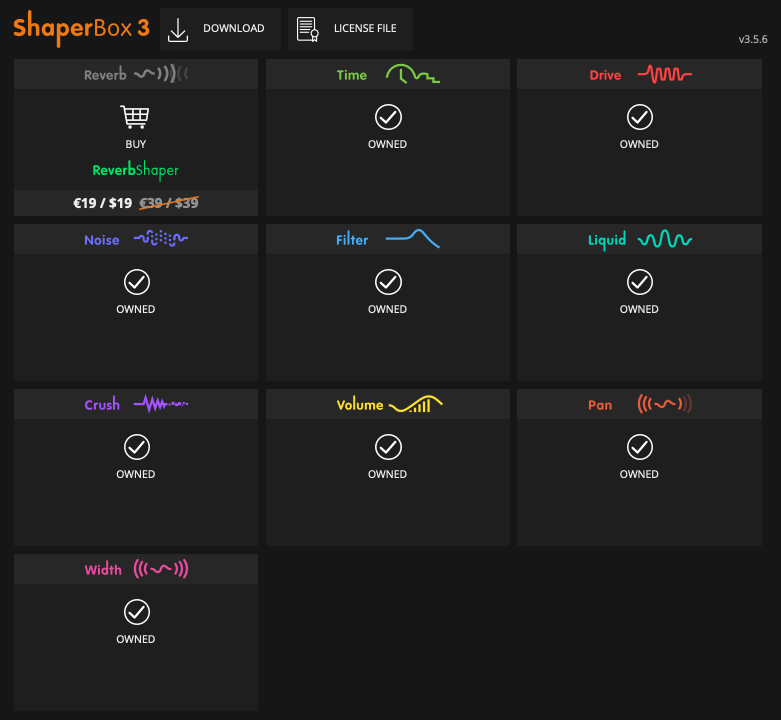Click OWNED text under Time

(x=388, y=144)
